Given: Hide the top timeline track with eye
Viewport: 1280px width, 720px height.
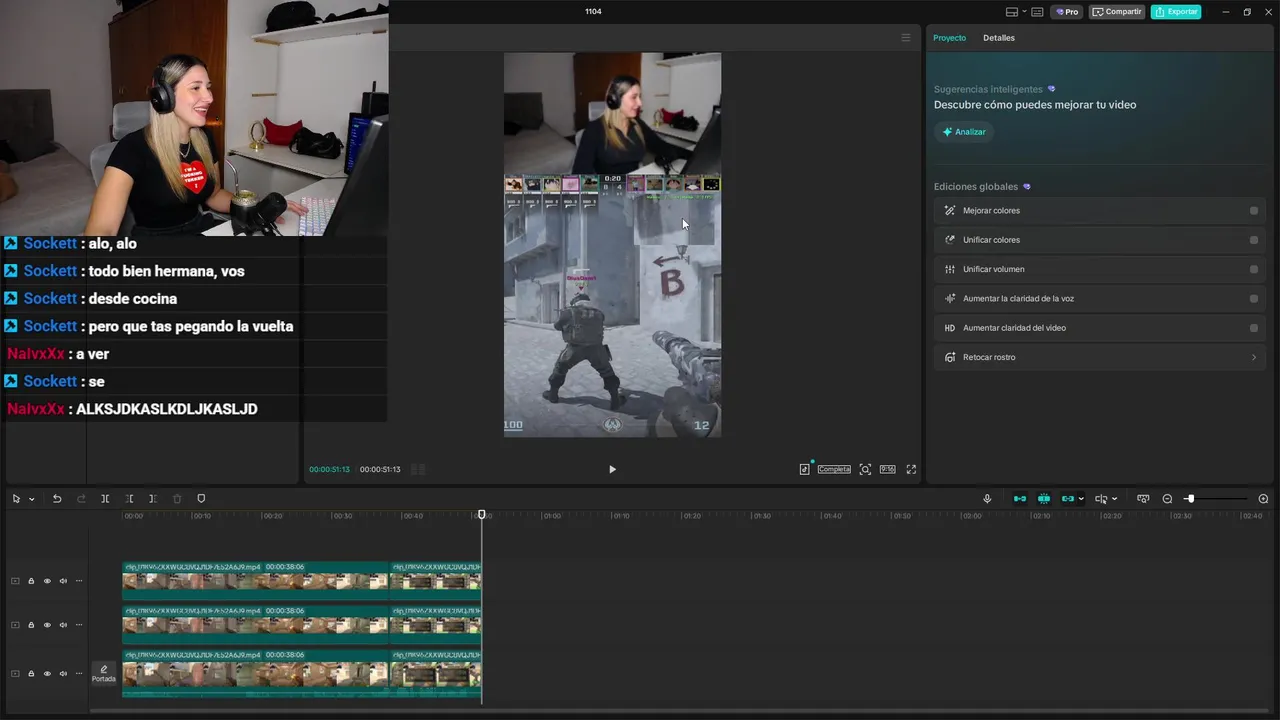Looking at the screenshot, I should tap(47, 581).
